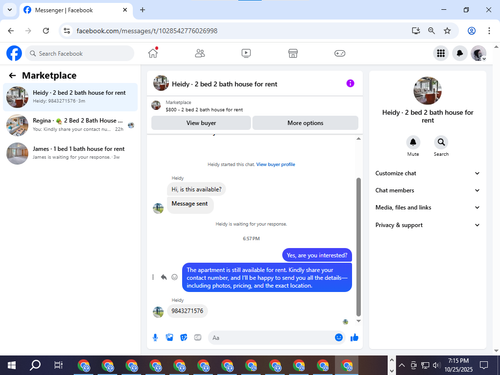Choose a GIF icon
500x375 pixels.
[x=198, y=338]
